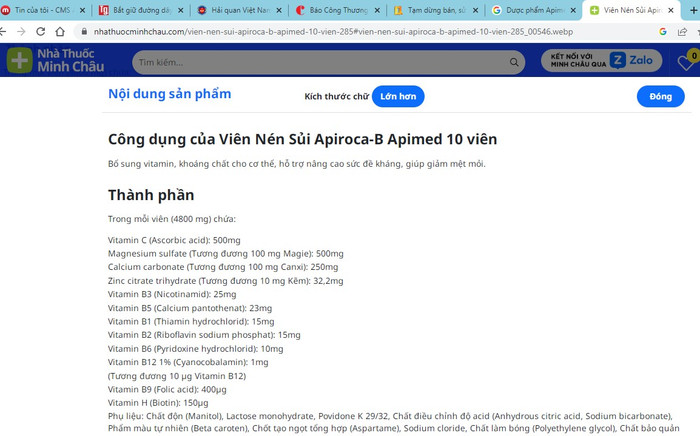This screenshot has width=700, height=436.
Task: Switch to Tin của tôi - CMS tab
Action: pos(43,10)
